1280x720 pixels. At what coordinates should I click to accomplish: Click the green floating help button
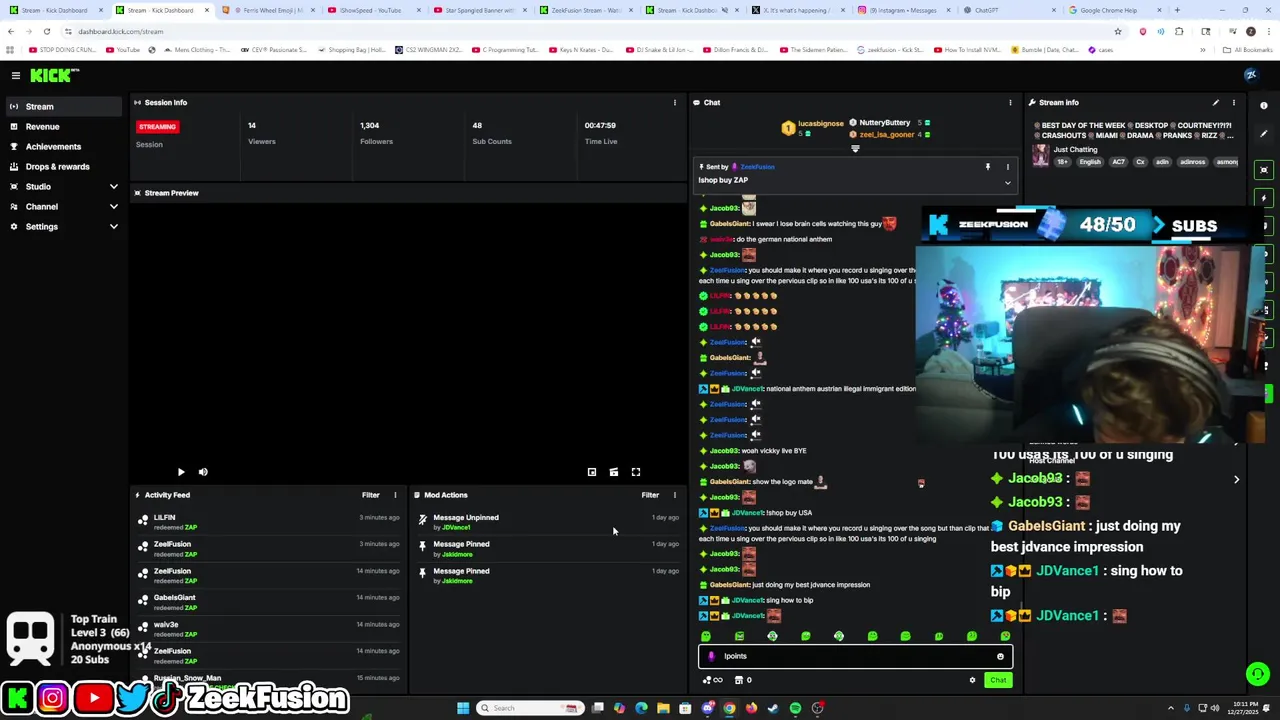[1258, 675]
